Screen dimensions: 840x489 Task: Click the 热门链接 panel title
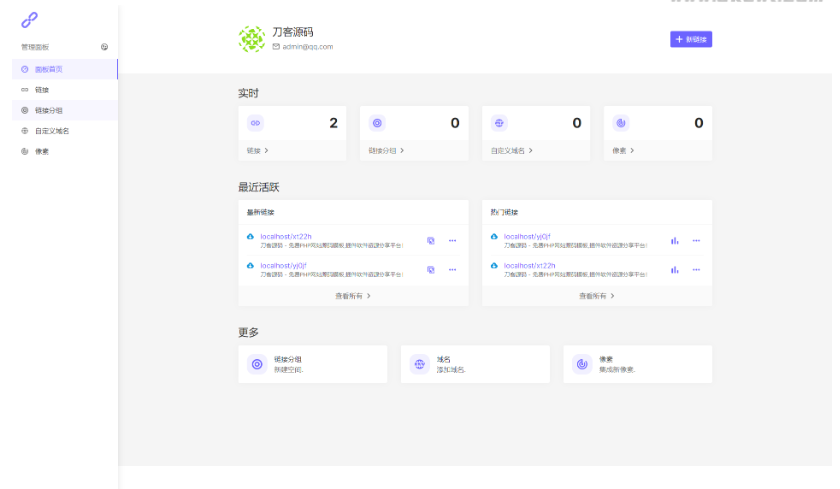(504, 212)
